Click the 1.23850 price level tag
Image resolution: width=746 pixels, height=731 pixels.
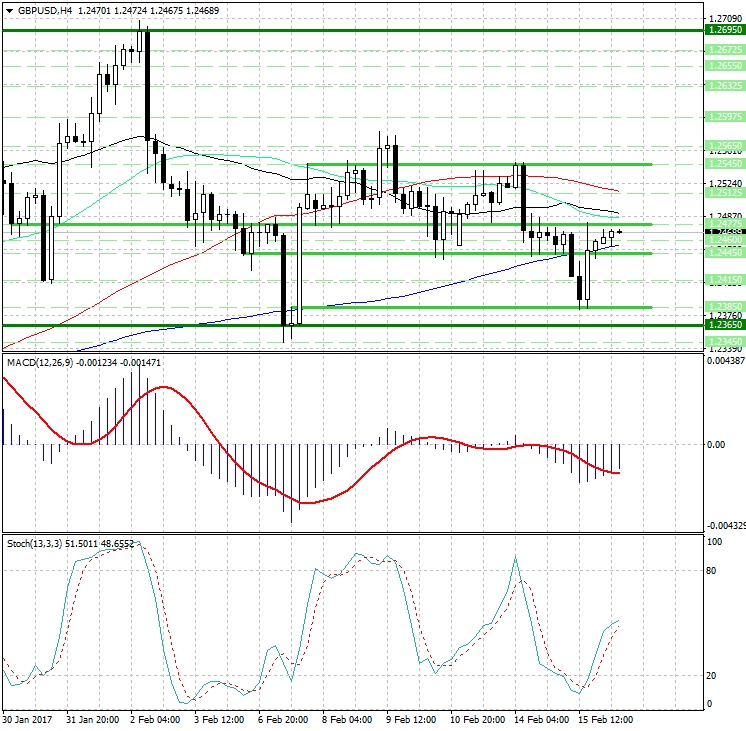pyautogui.click(x=723, y=307)
